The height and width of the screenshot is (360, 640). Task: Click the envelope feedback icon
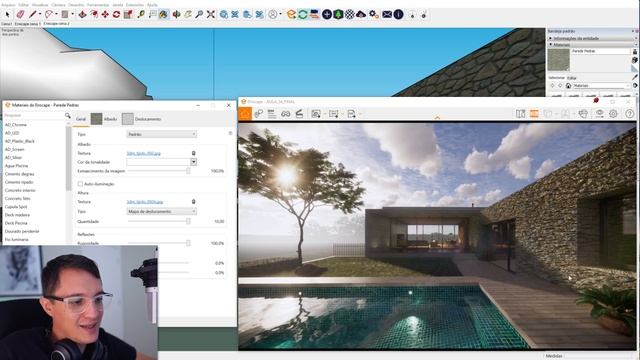(x=387, y=15)
